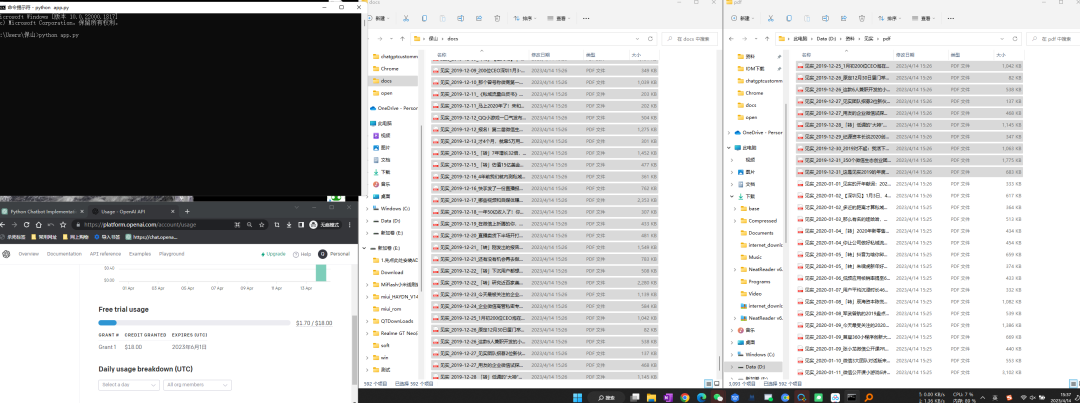Screen dimensions: 1080x403
Task: Open Chrome's three-dot menu
Action: [349, 225]
